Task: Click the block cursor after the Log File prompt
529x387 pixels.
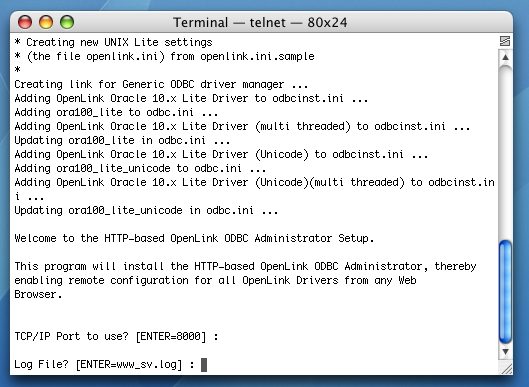Action: [204, 365]
